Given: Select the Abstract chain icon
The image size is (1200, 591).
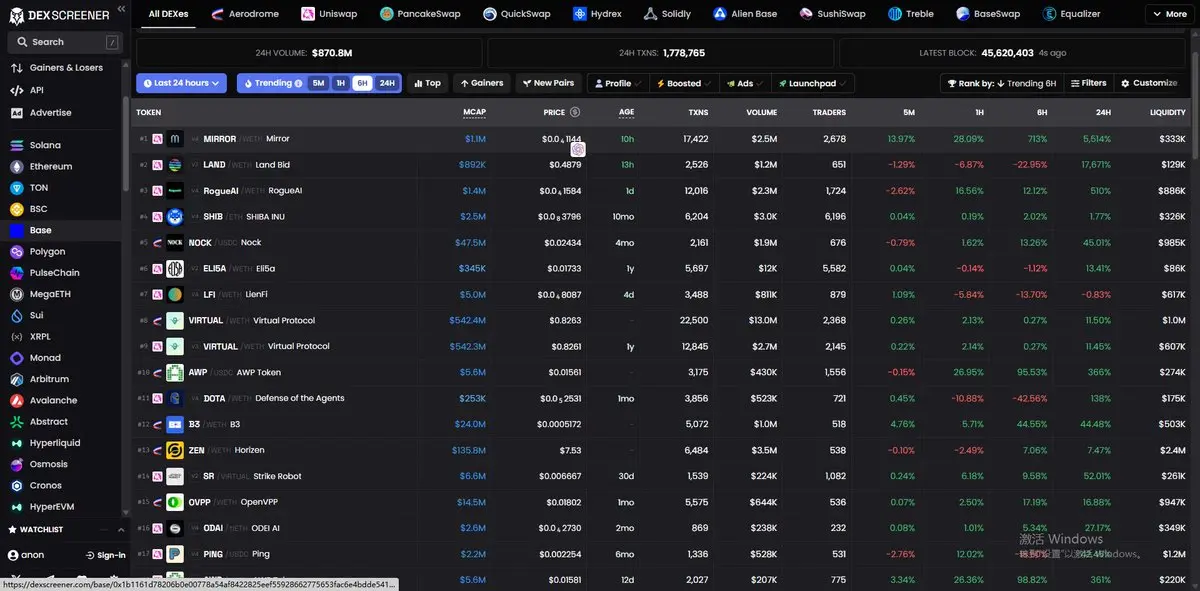Looking at the screenshot, I should (16, 422).
